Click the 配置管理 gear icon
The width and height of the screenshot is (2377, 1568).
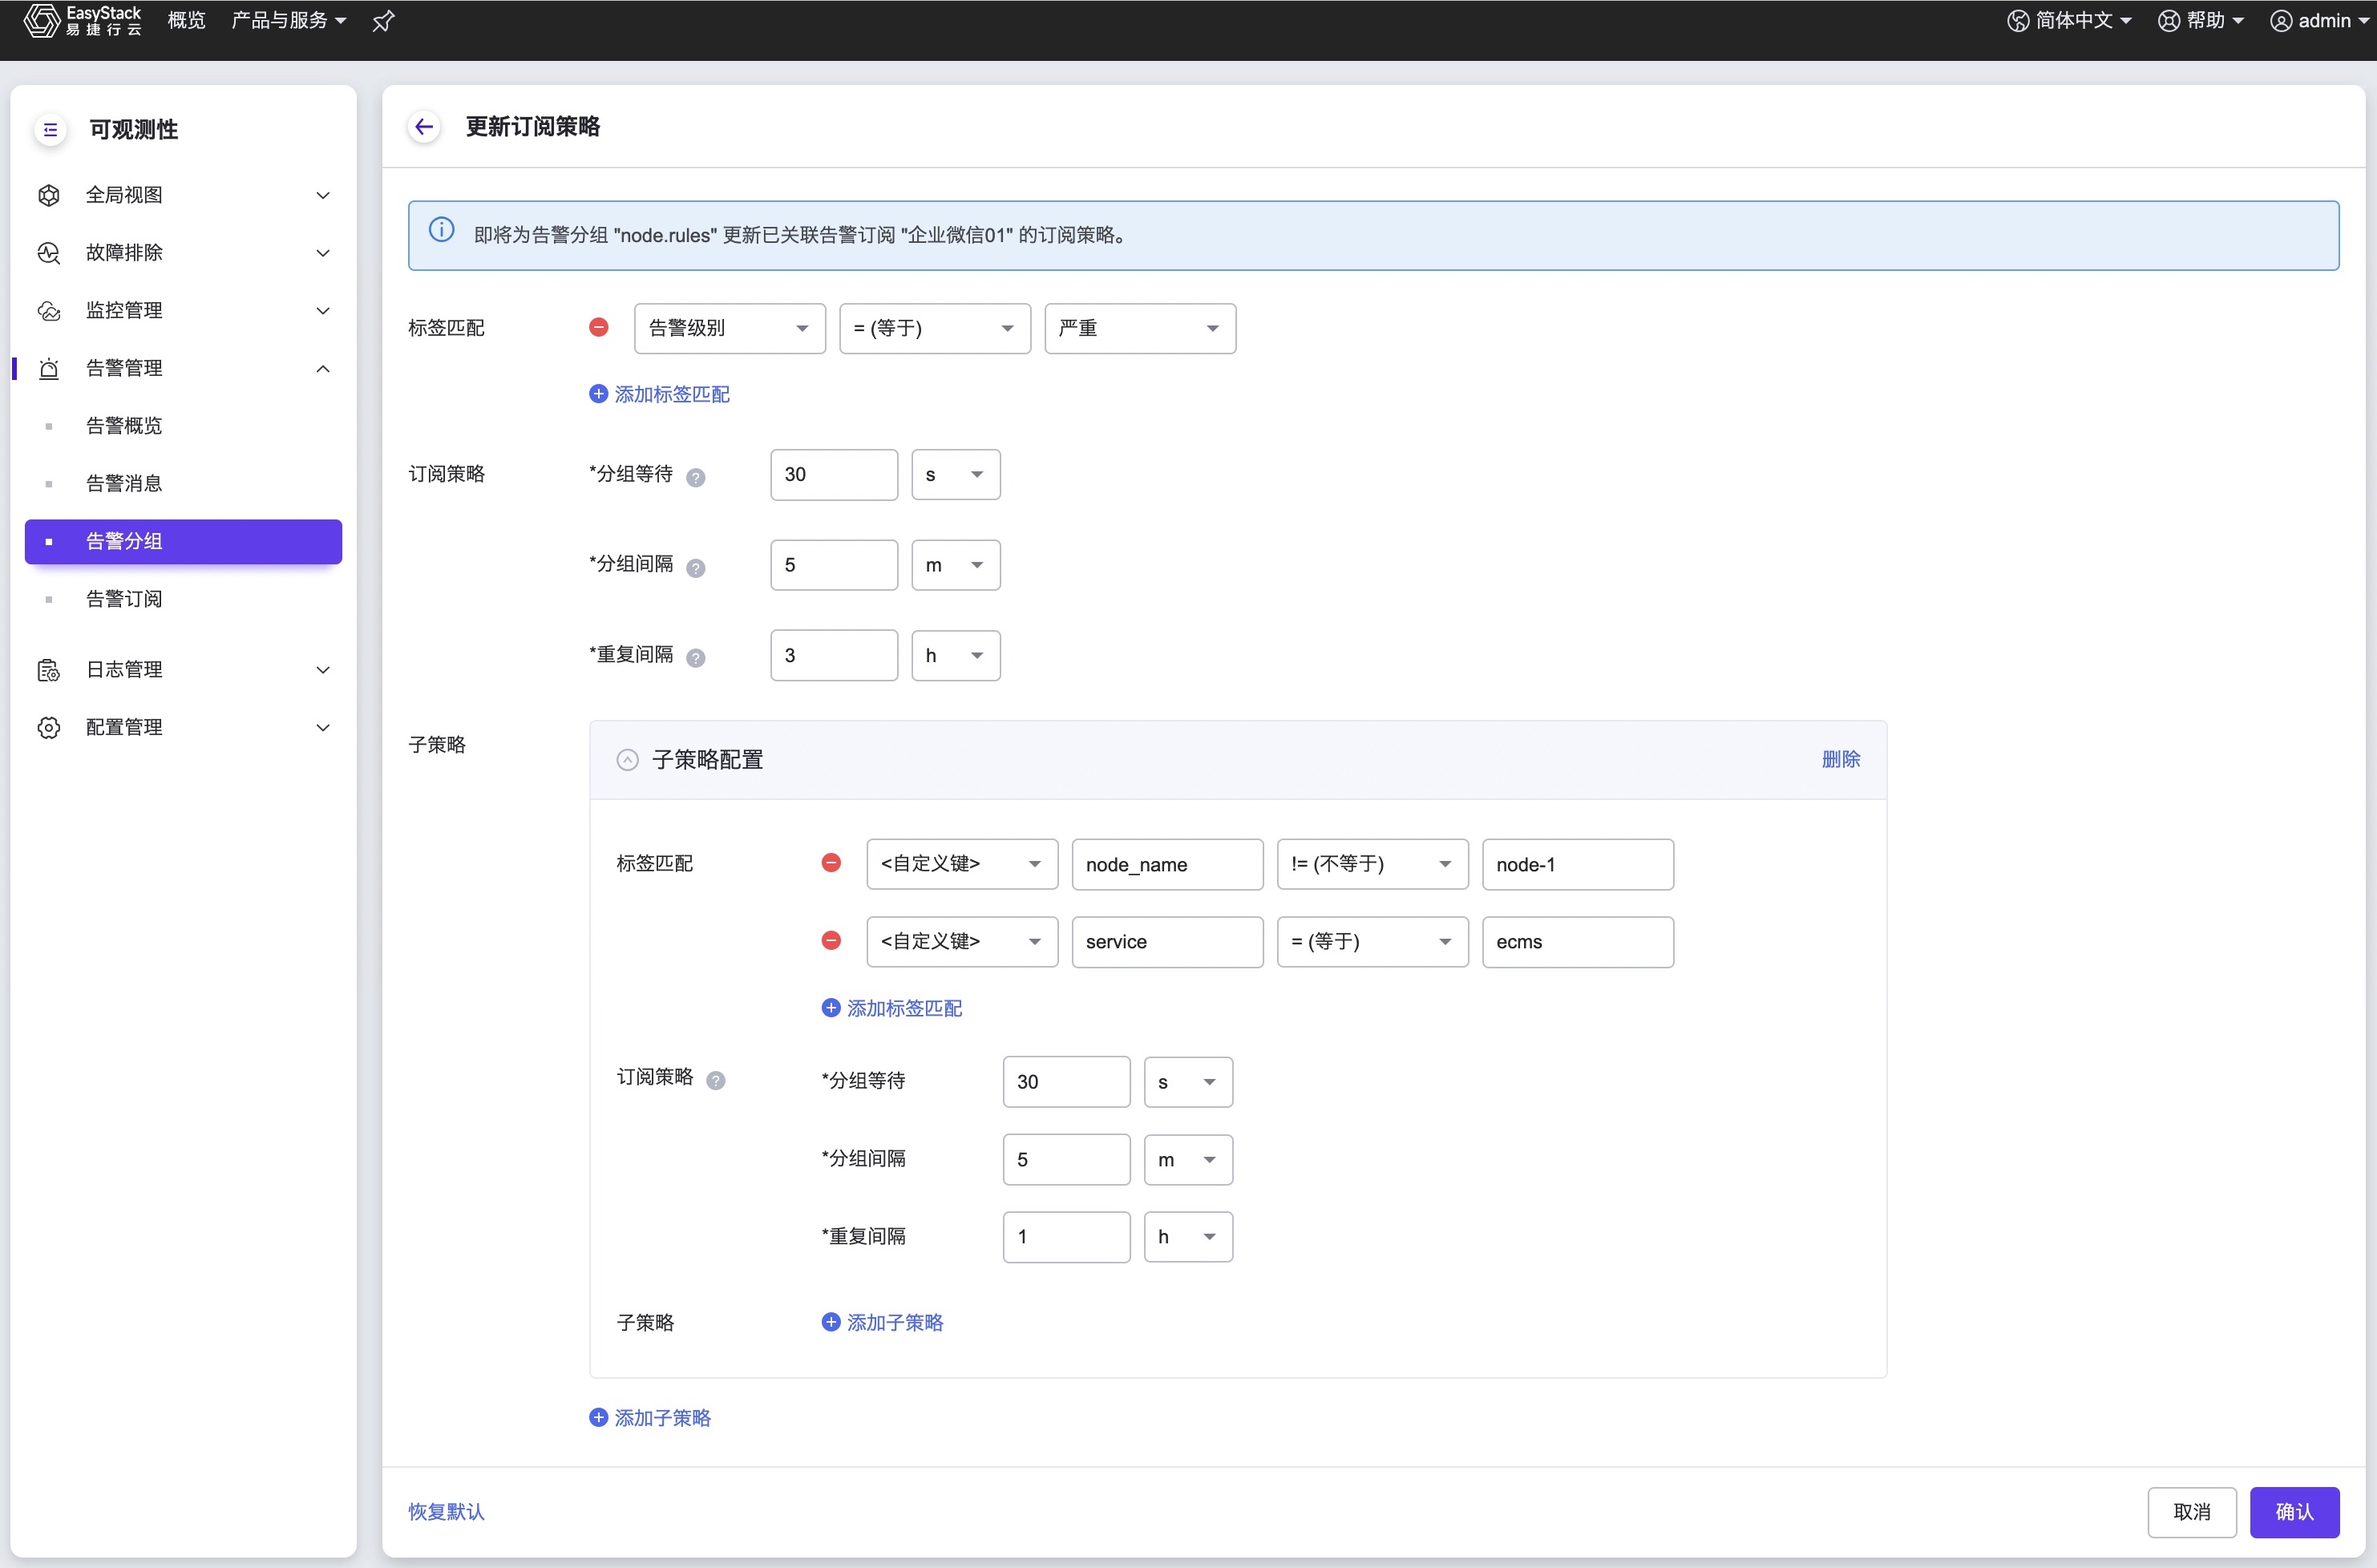coord(48,728)
